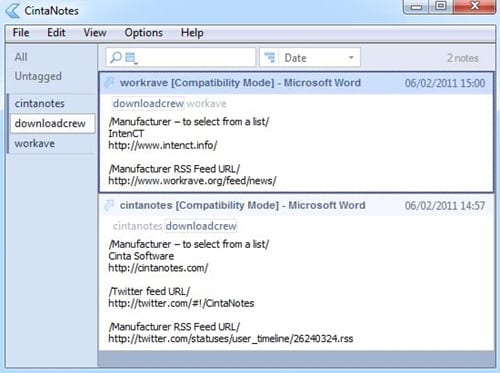Image resolution: width=500 pixels, height=373 pixels.
Task: Click the 06/02/2011 15:00 date
Action: tap(445, 83)
